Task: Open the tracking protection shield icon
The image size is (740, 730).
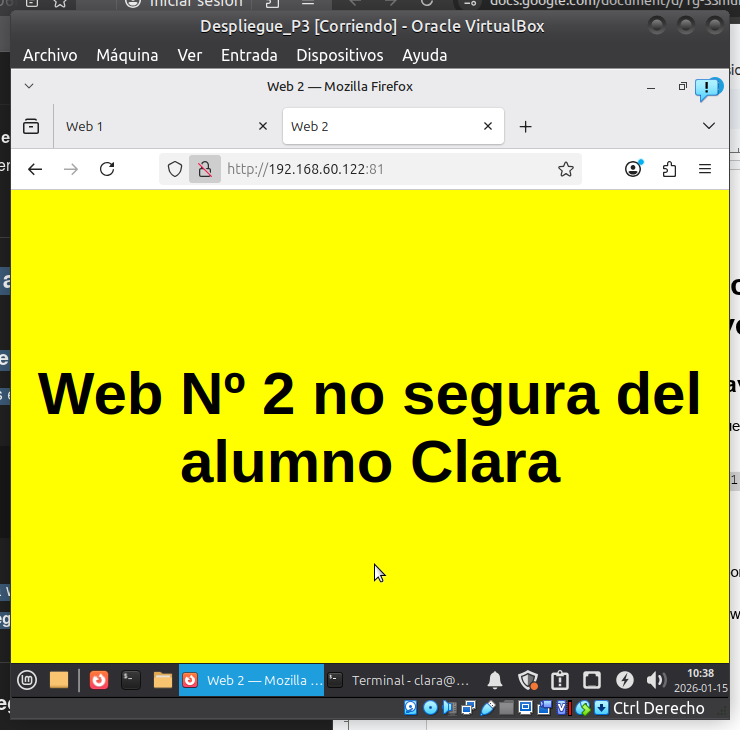Action: (x=175, y=169)
